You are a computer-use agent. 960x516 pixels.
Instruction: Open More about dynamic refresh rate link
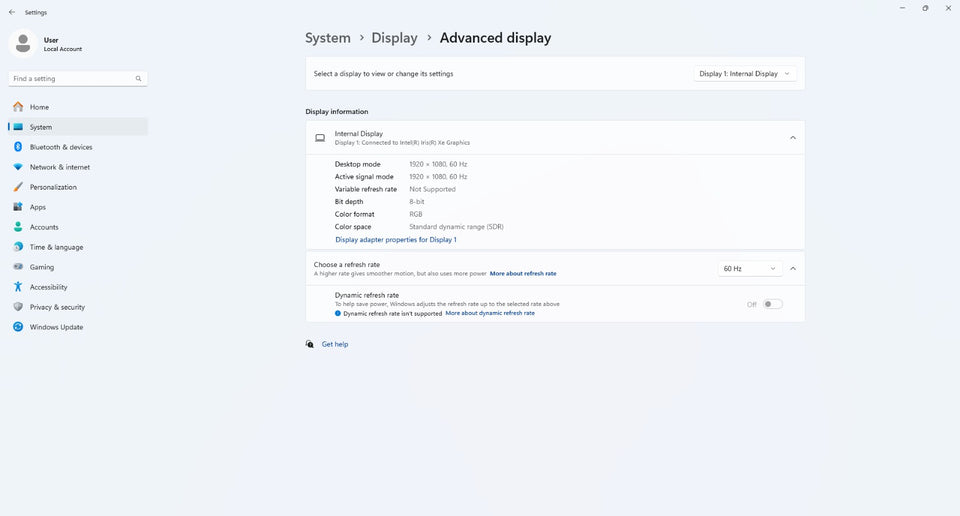(x=490, y=313)
